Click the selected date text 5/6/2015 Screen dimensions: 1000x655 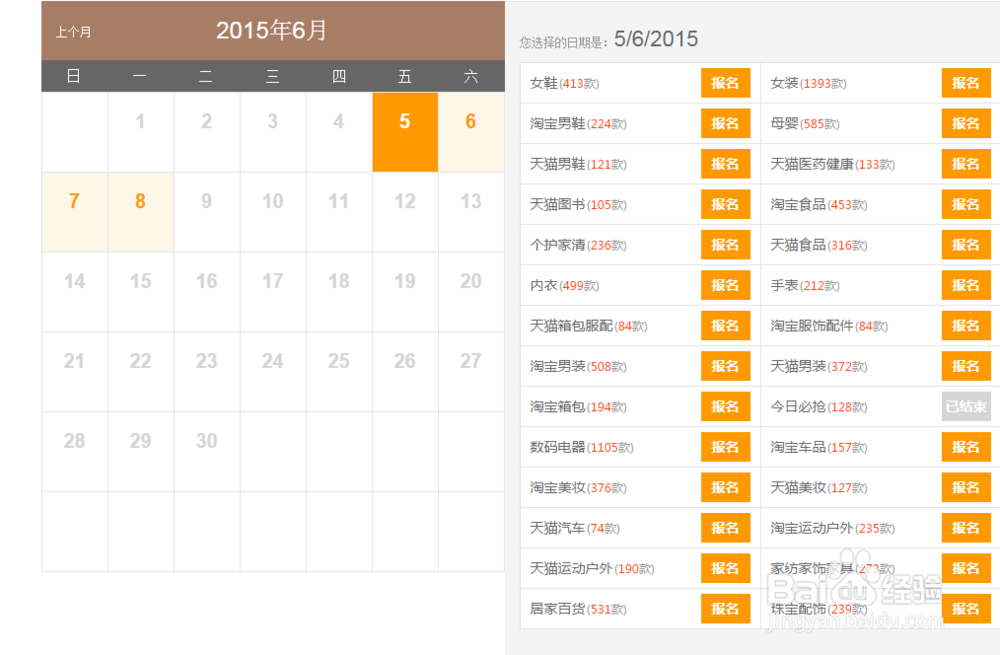[x=656, y=40]
